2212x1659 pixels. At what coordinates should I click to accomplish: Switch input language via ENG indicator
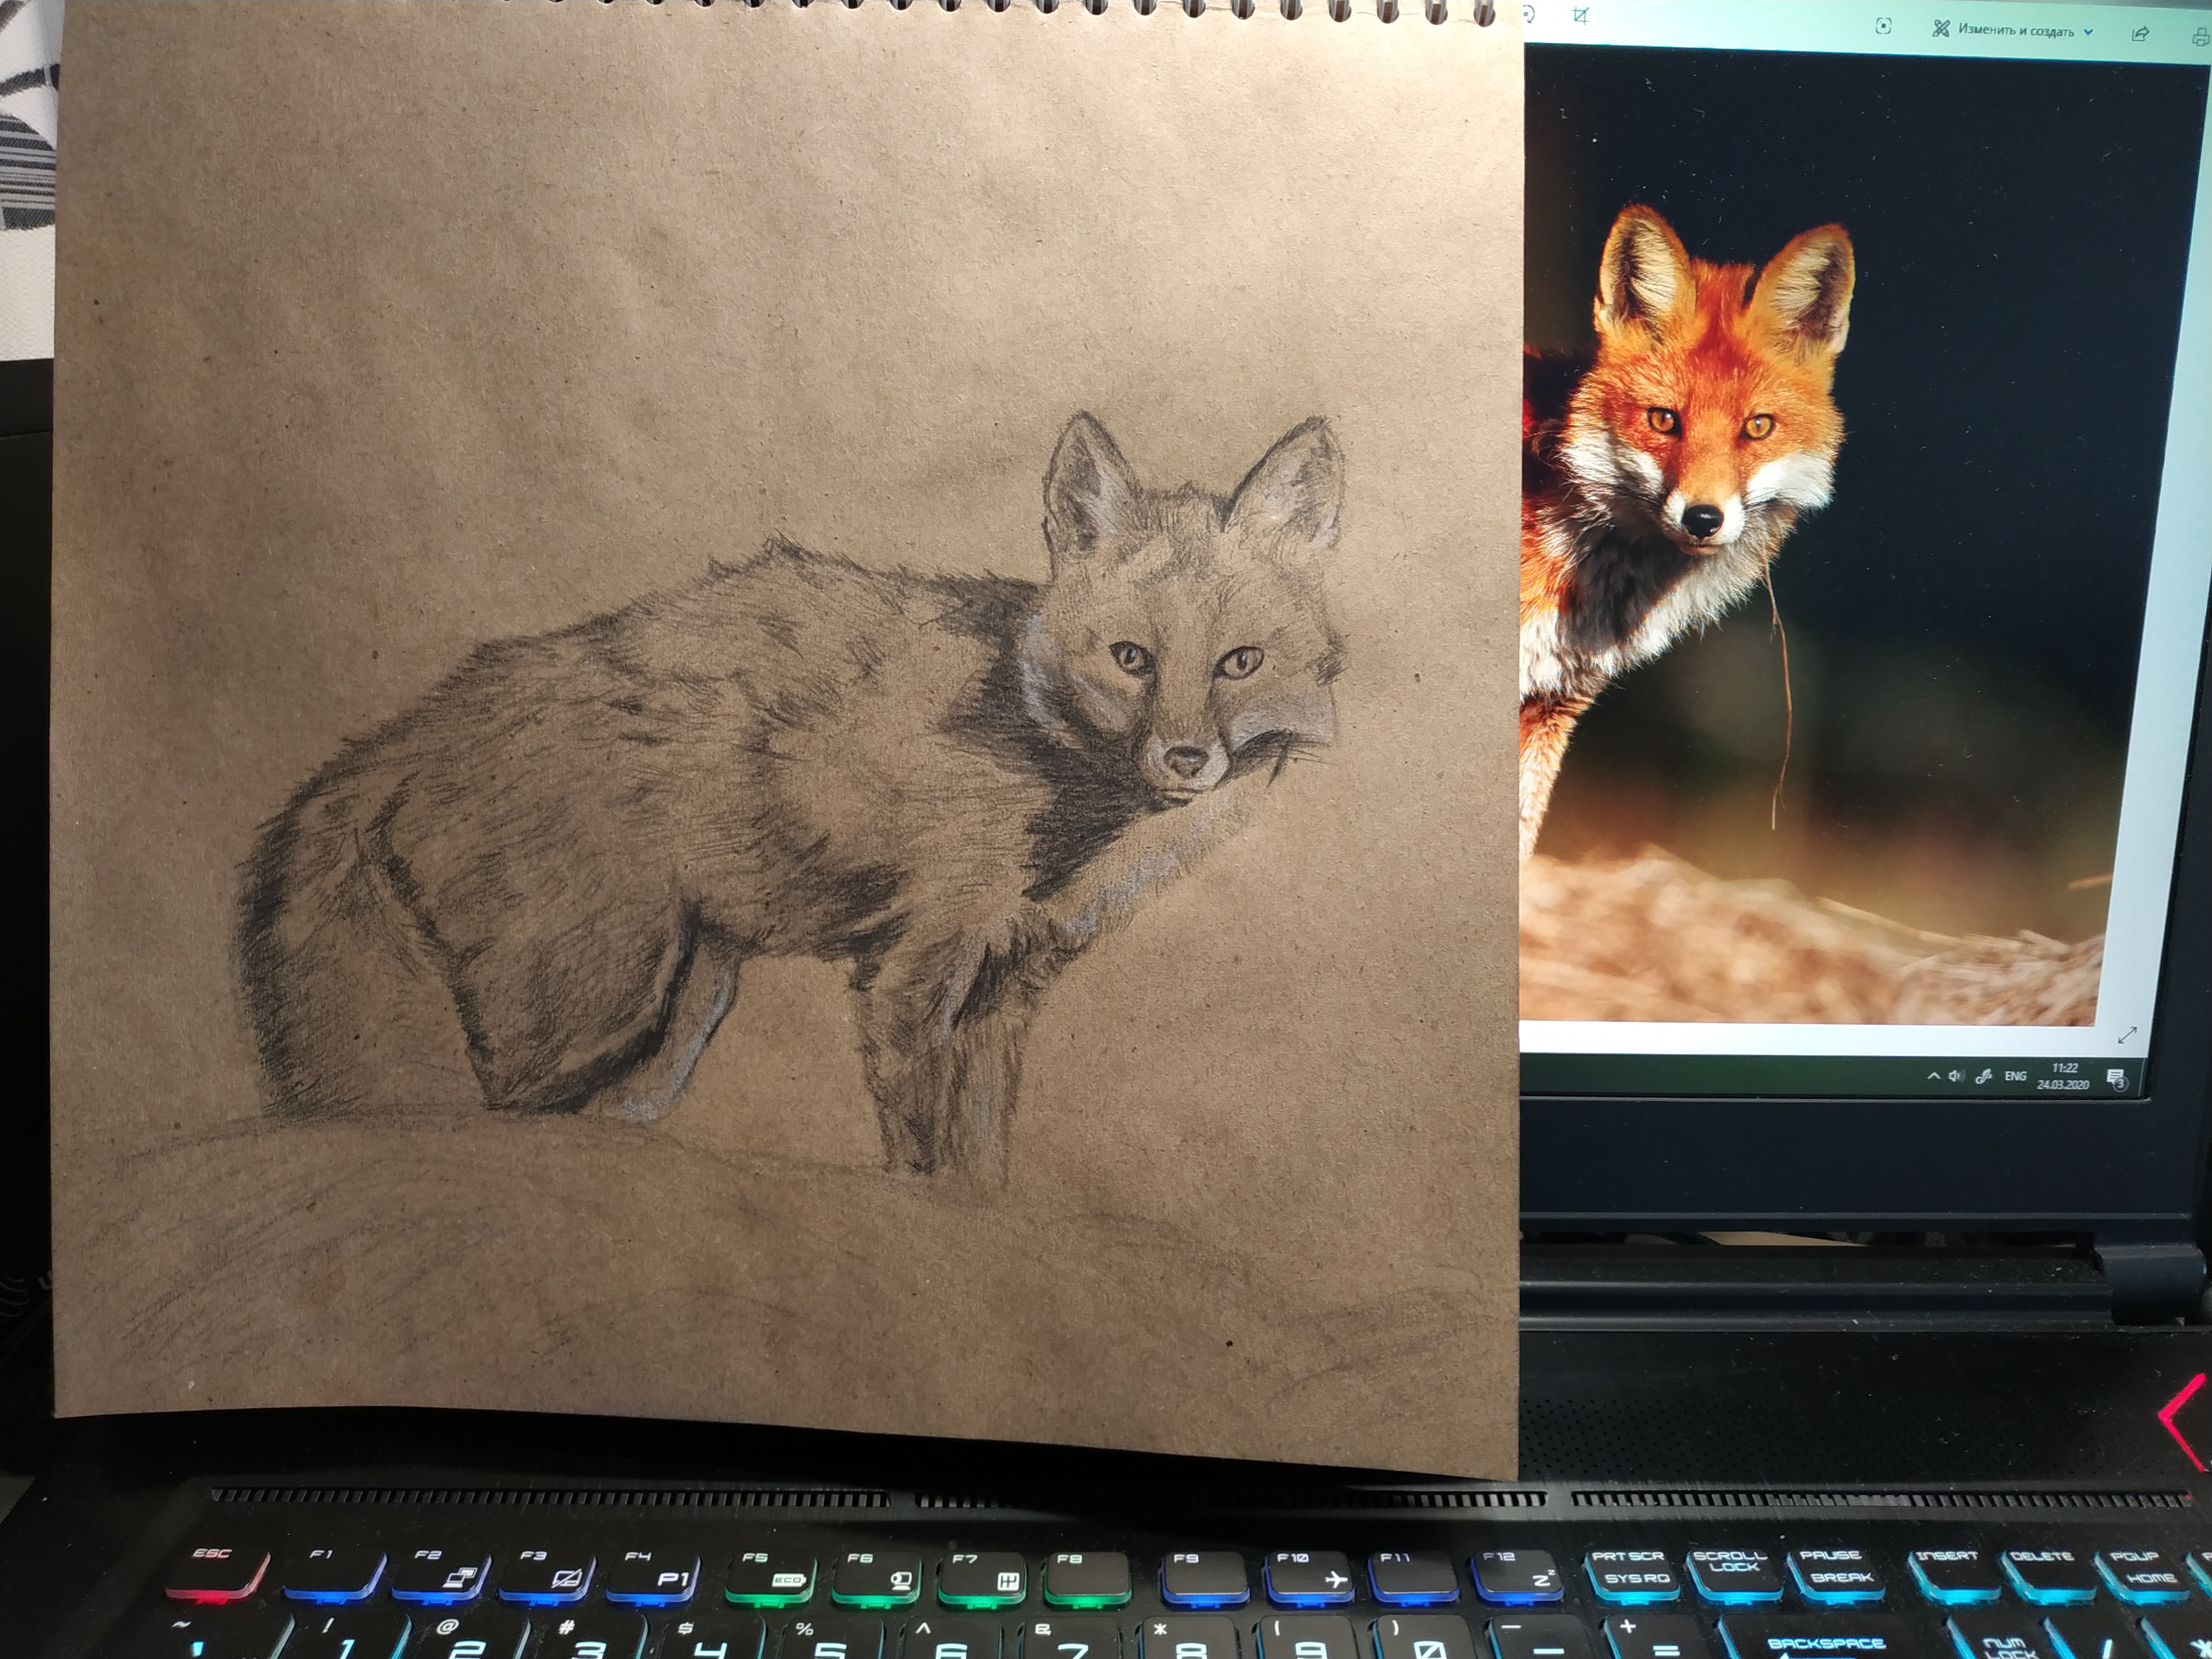2016,1076
